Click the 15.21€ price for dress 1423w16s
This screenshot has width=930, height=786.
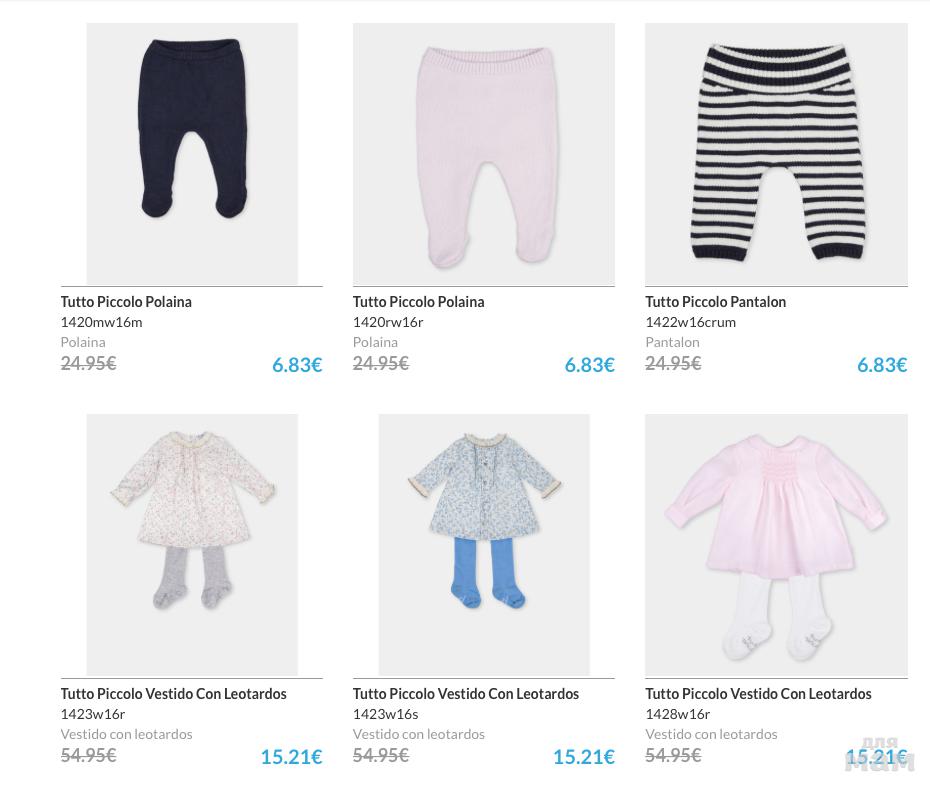(583, 757)
